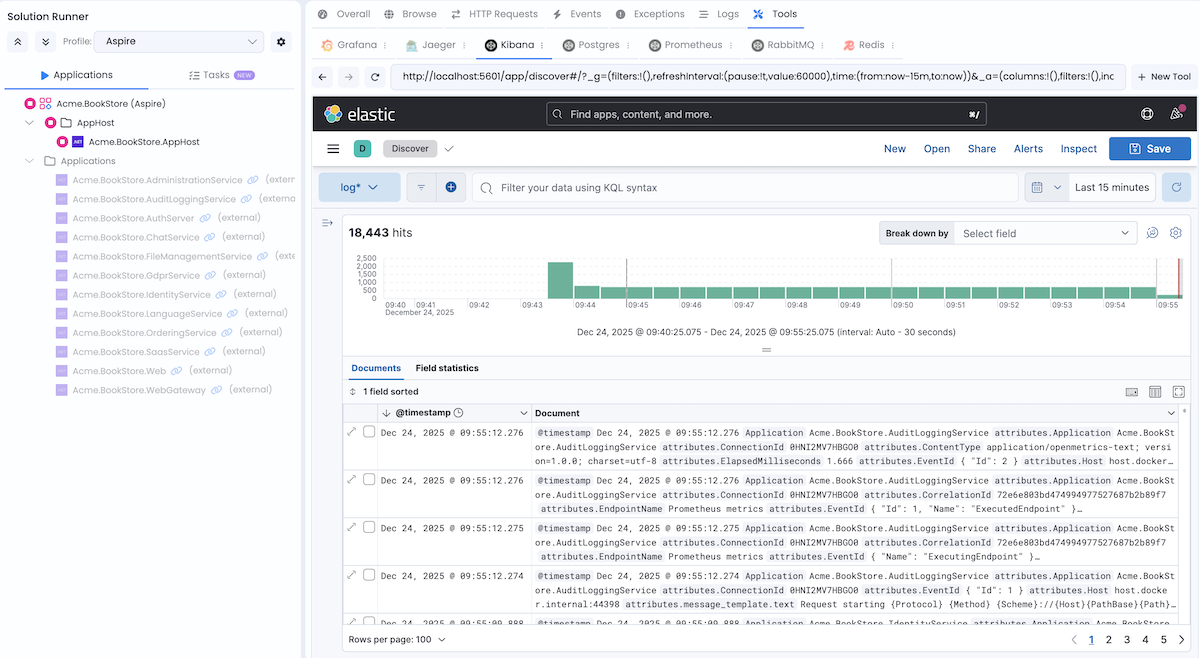
Task: Tick the third document's row checkbox
Action: [x=369, y=527]
